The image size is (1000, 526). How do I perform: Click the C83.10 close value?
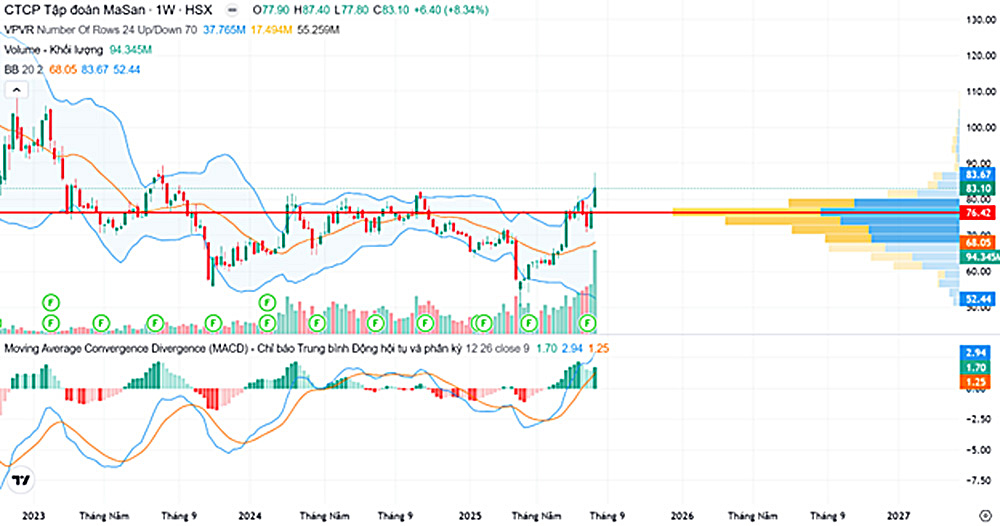[392, 10]
